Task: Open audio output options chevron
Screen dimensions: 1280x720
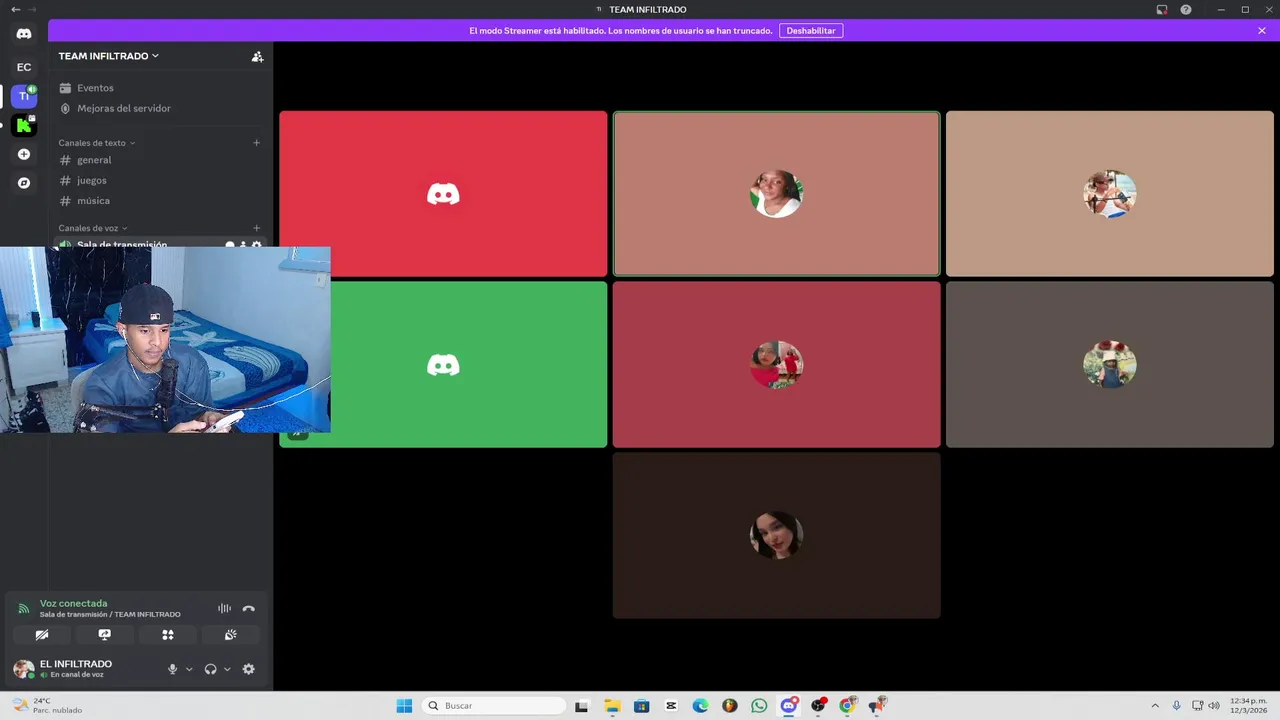Action: pyautogui.click(x=227, y=670)
